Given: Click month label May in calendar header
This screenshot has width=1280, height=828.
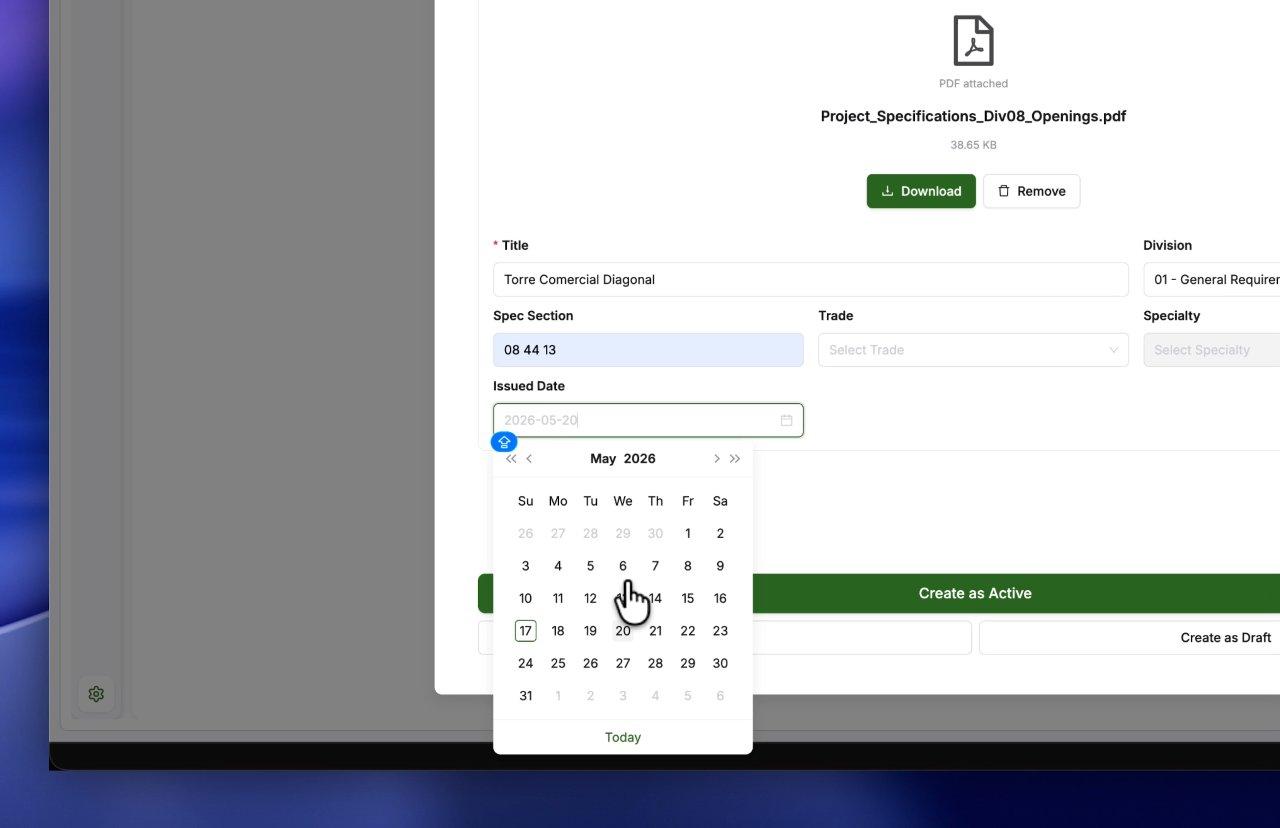Looking at the screenshot, I should pos(603,459).
